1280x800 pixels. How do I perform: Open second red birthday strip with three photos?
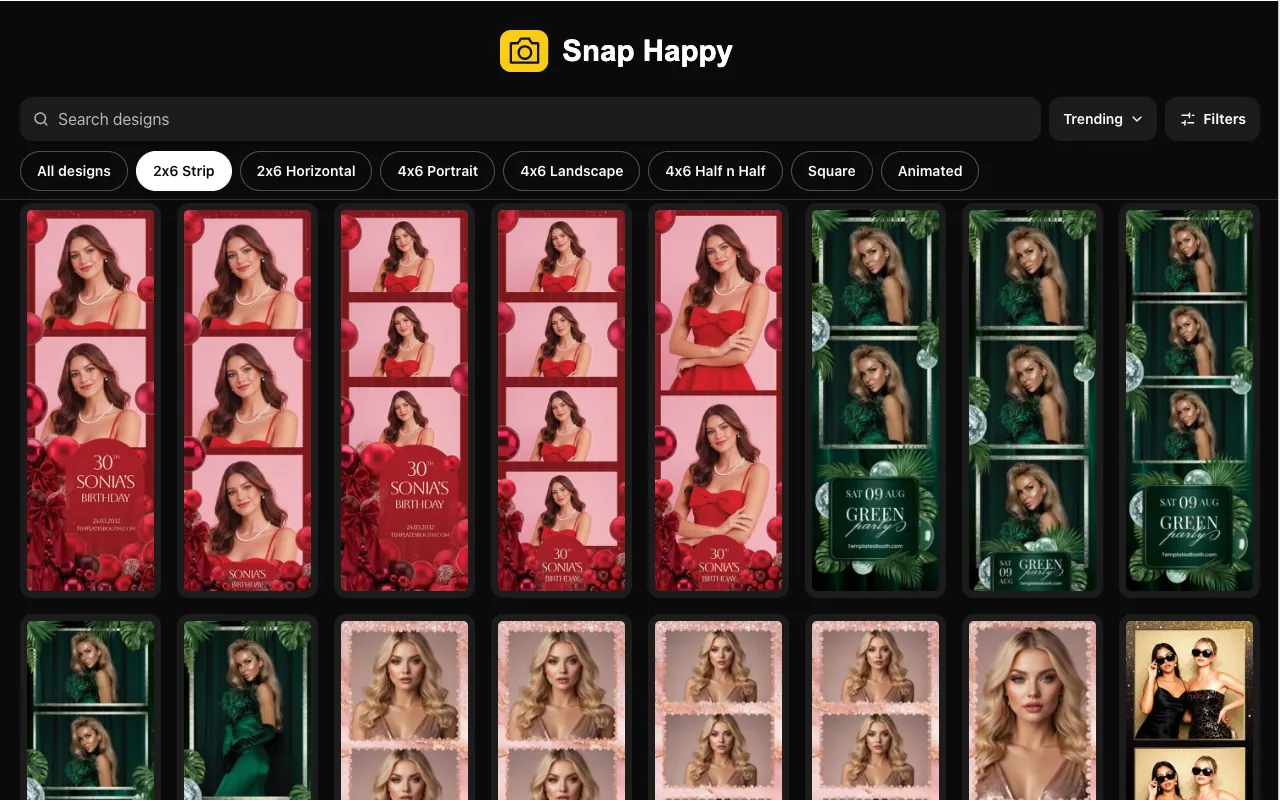[248, 400]
